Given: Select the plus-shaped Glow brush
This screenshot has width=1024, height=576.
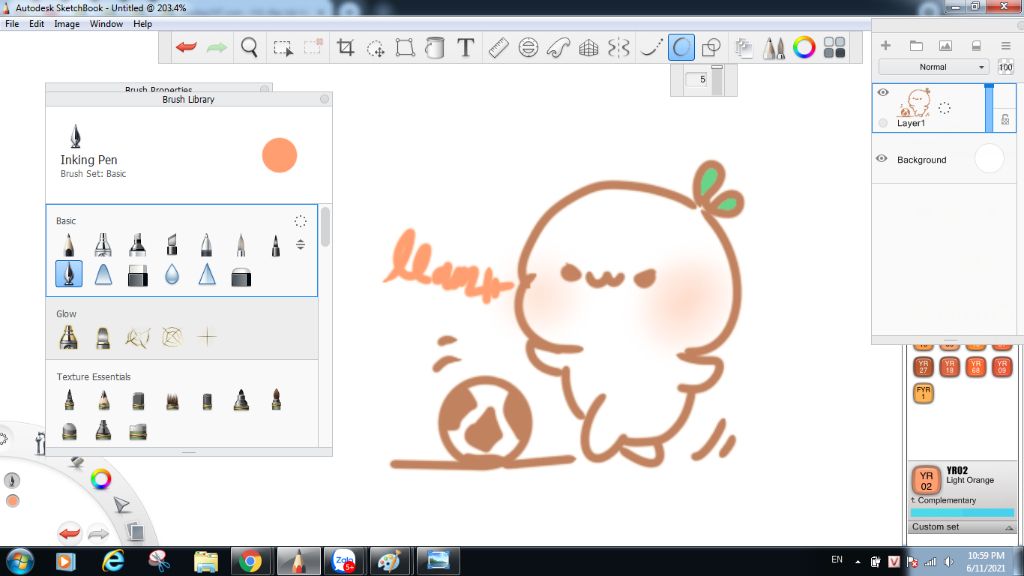Looking at the screenshot, I should 206,337.
